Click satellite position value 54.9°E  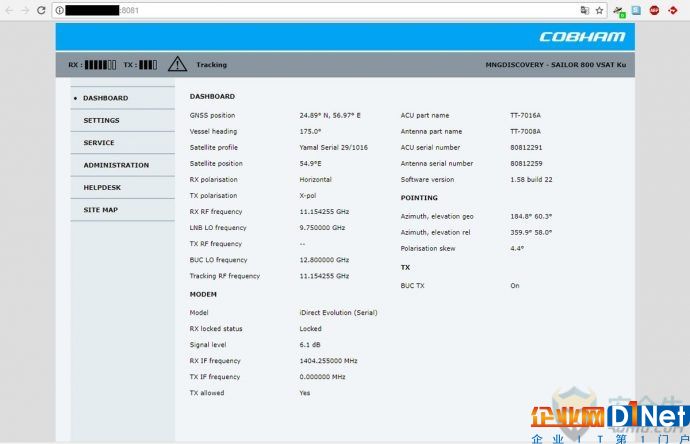pyautogui.click(x=310, y=163)
